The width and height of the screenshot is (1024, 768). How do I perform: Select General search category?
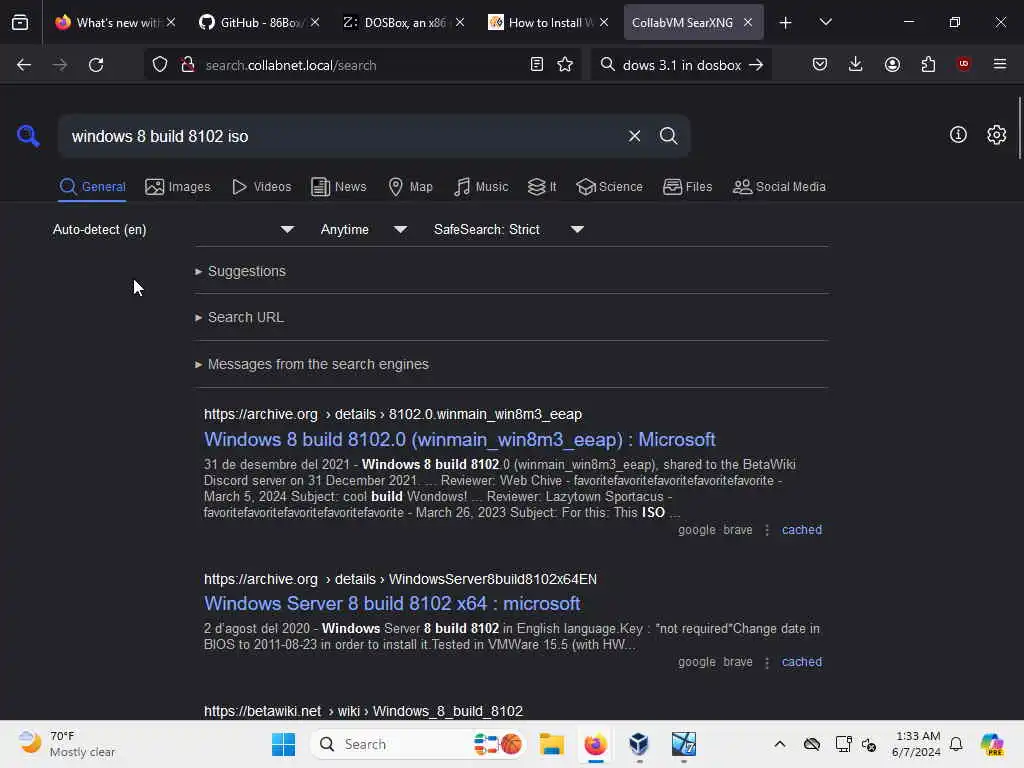[92, 187]
